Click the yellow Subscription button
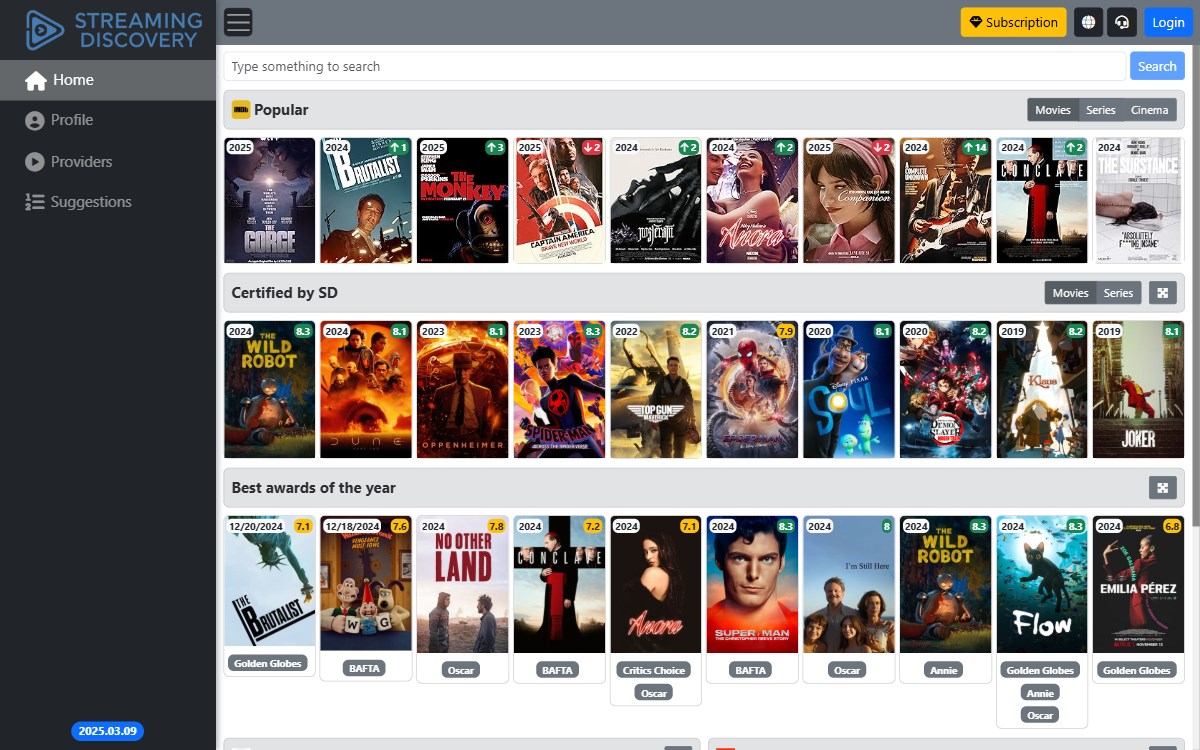The width and height of the screenshot is (1200, 750). 1014,22
